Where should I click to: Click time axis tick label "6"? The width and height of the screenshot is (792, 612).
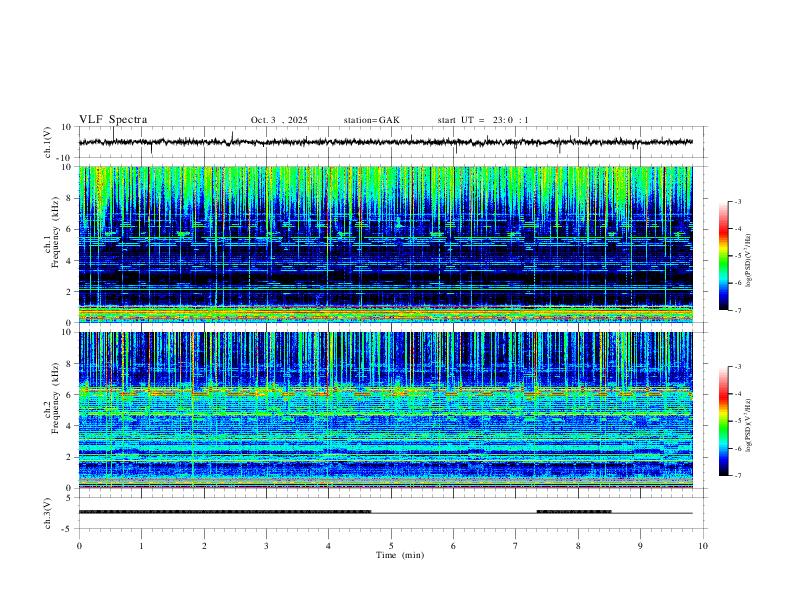[x=453, y=546]
